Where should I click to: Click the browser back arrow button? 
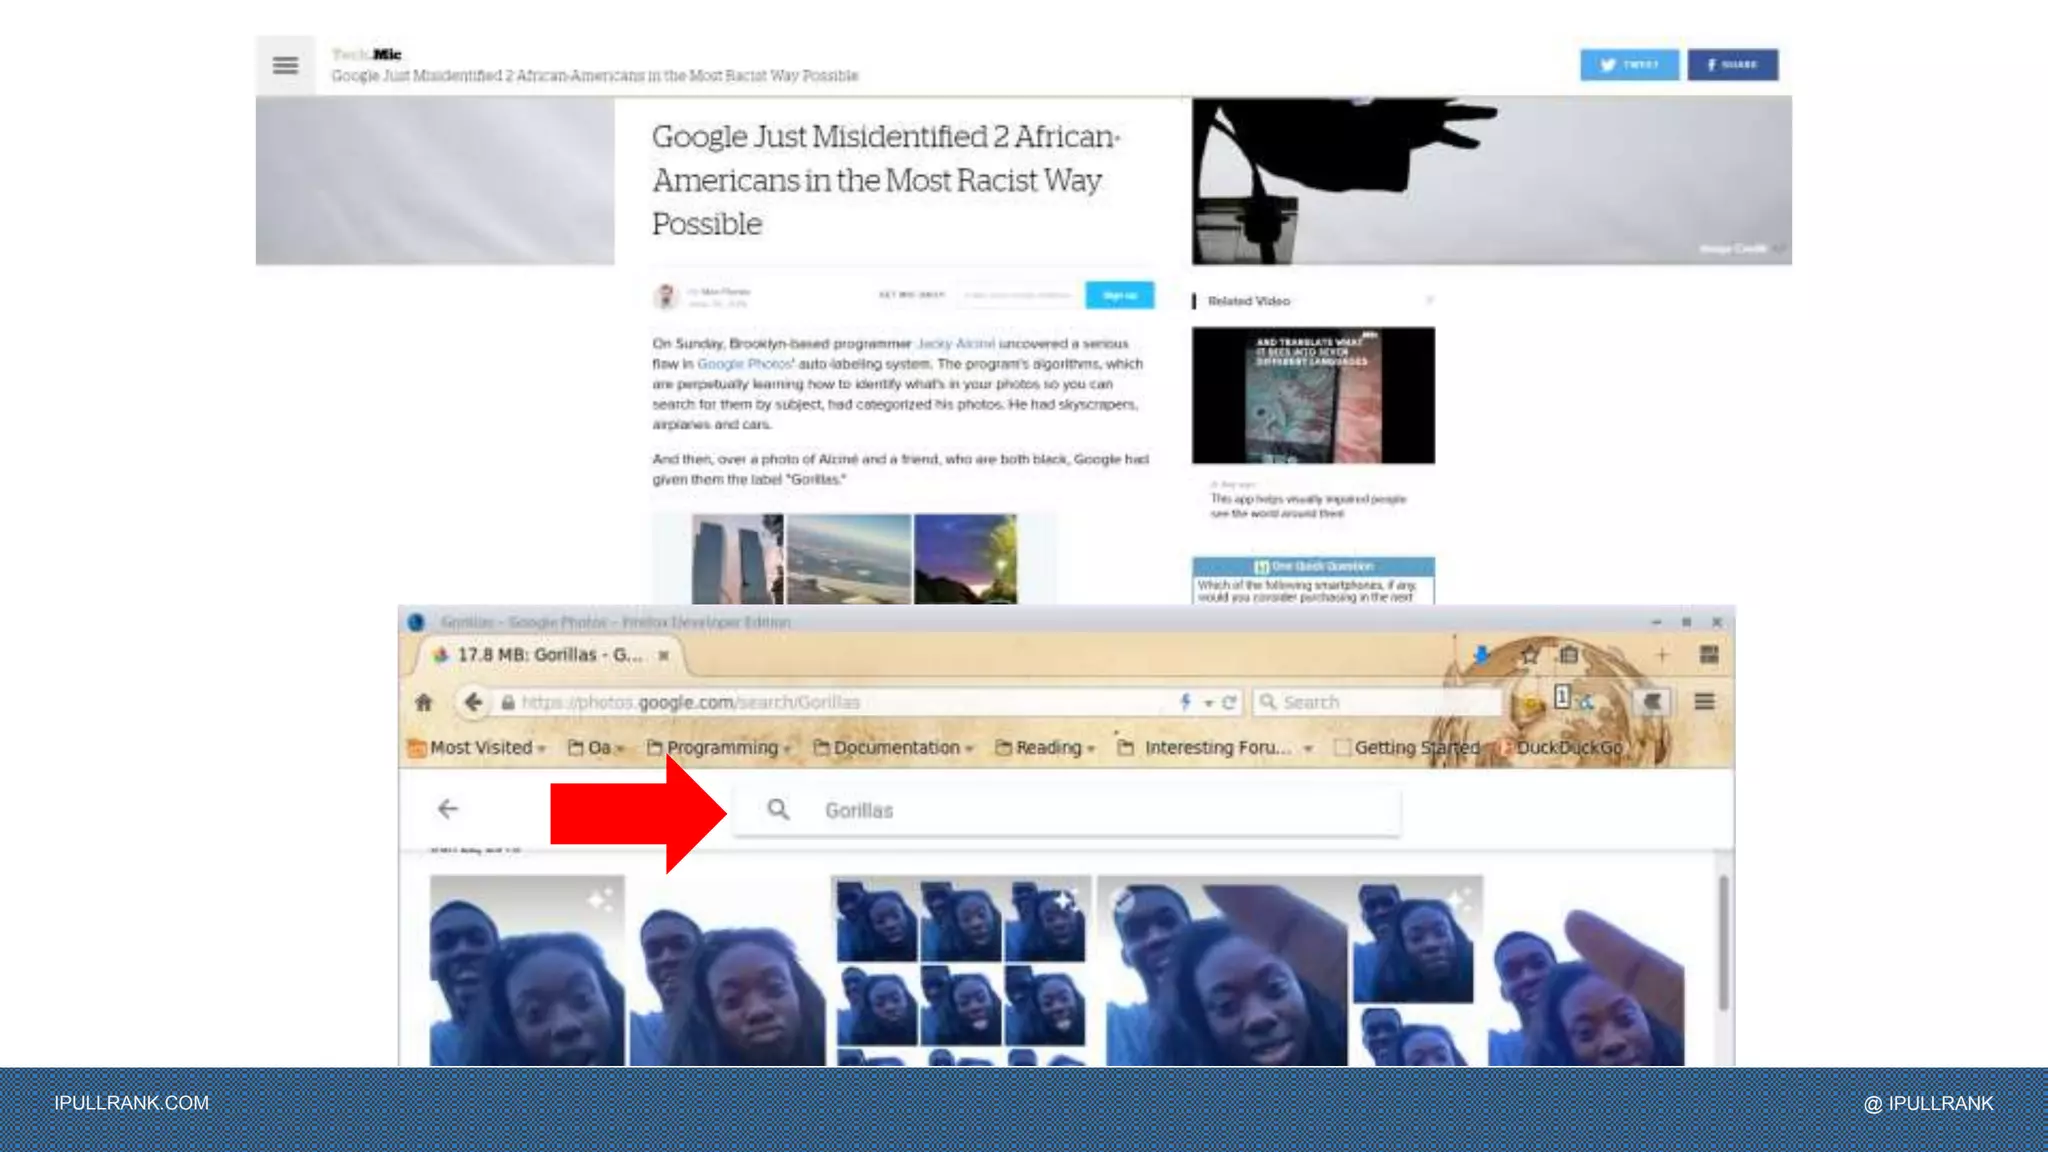473,702
